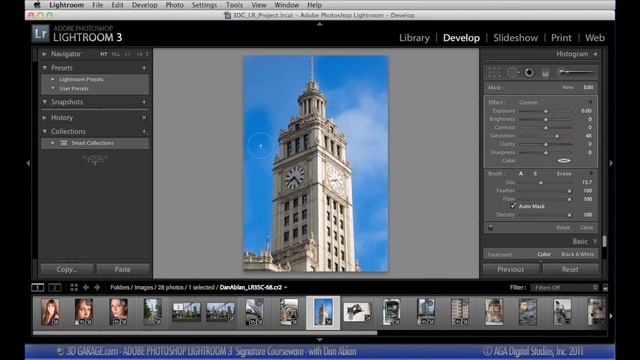Expand the Navigator panel
The image size is (640, 360).
pos(44,54)
